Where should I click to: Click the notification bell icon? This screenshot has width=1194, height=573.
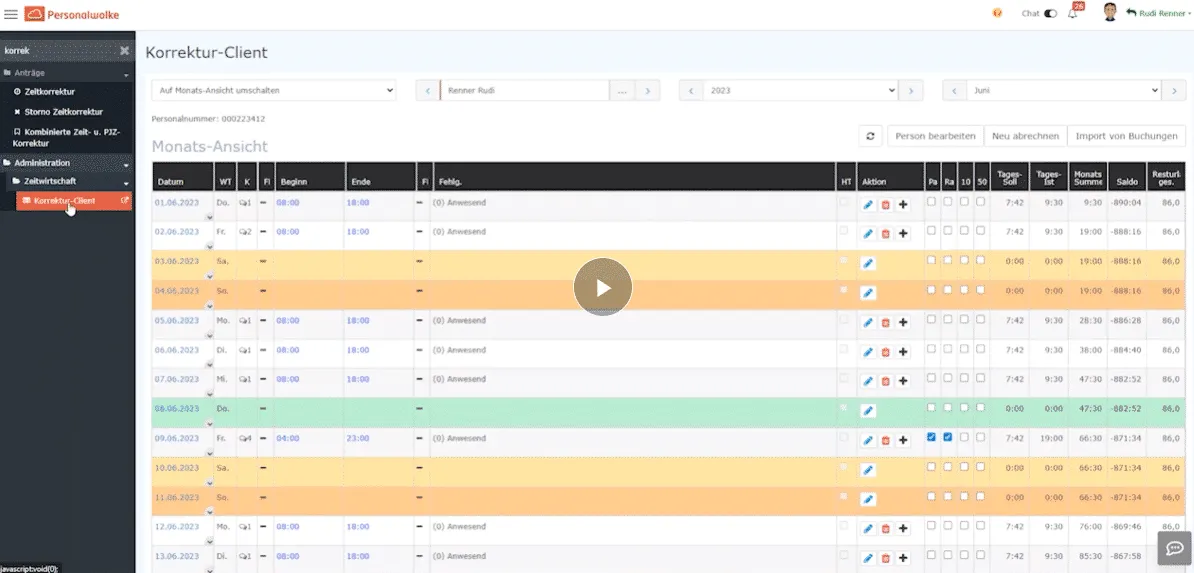(x=1073, y=14)
